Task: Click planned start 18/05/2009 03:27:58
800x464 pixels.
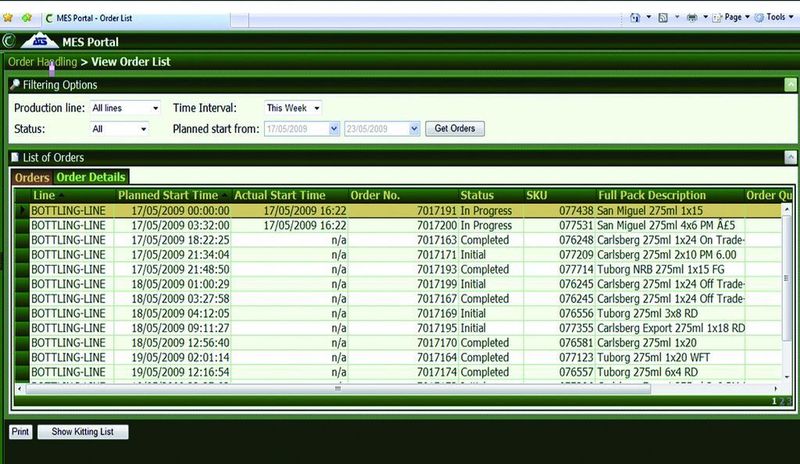Action: (180, 299)
